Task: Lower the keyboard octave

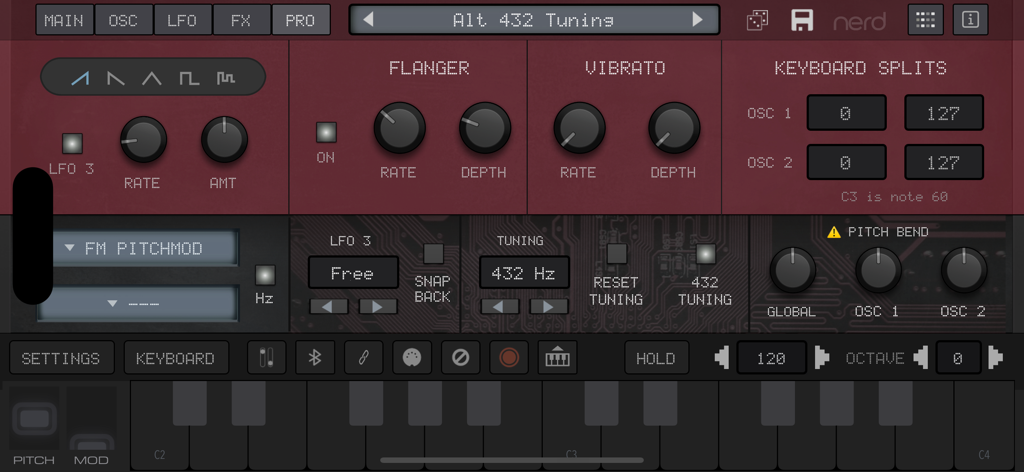Action: point(920,358)
